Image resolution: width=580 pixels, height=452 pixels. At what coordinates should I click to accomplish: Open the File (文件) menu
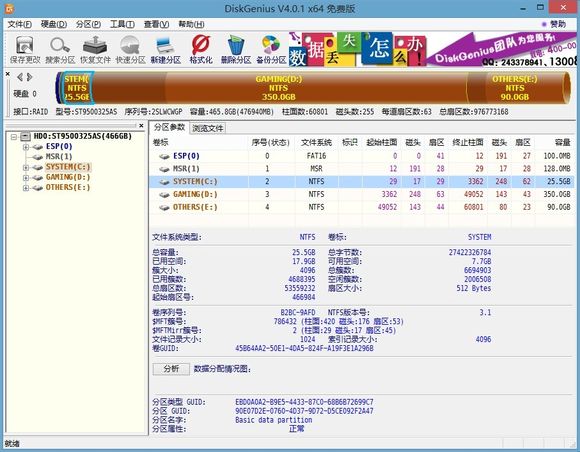point(20,24)
